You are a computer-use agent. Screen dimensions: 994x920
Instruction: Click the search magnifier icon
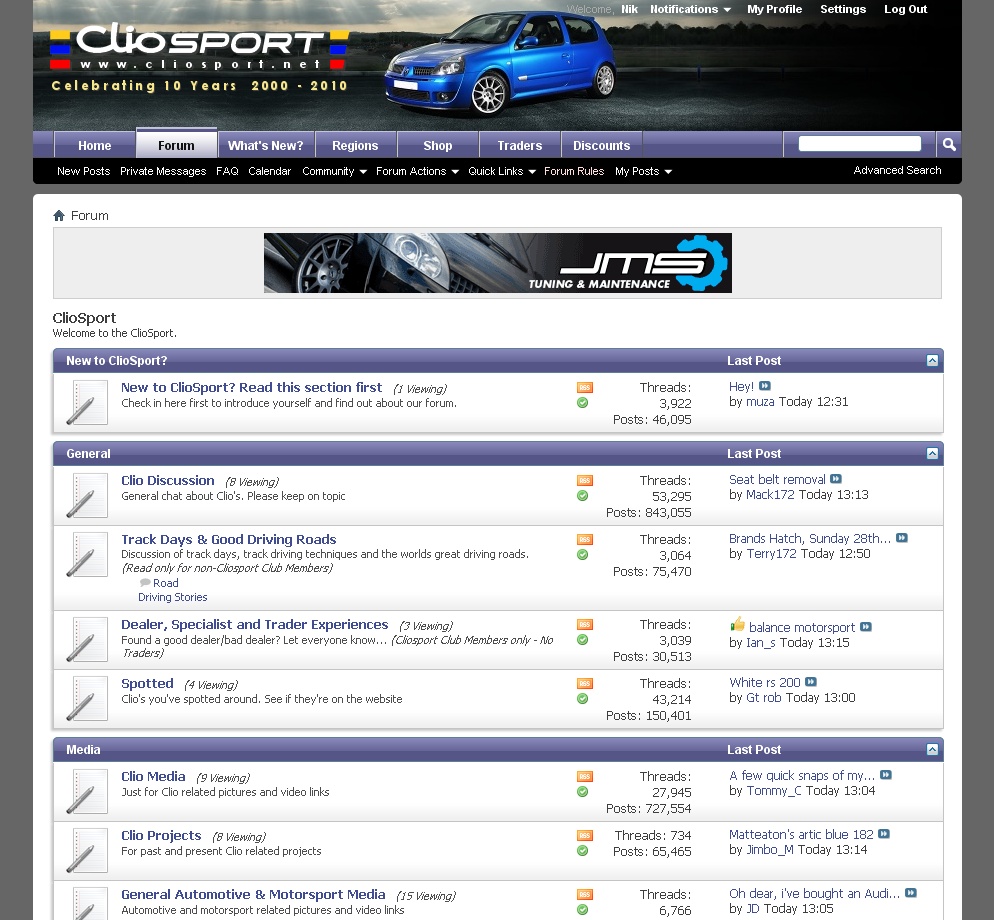949,144
